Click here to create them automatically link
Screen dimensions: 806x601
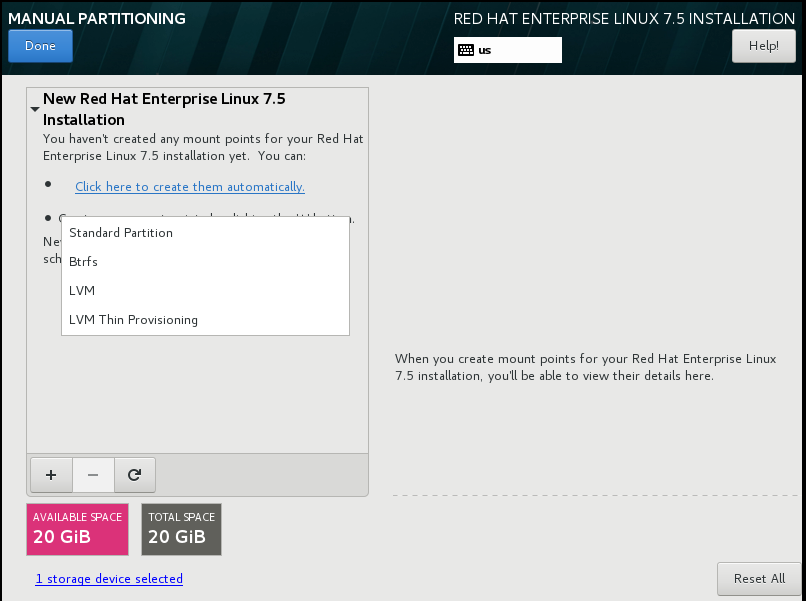[190, 187]
